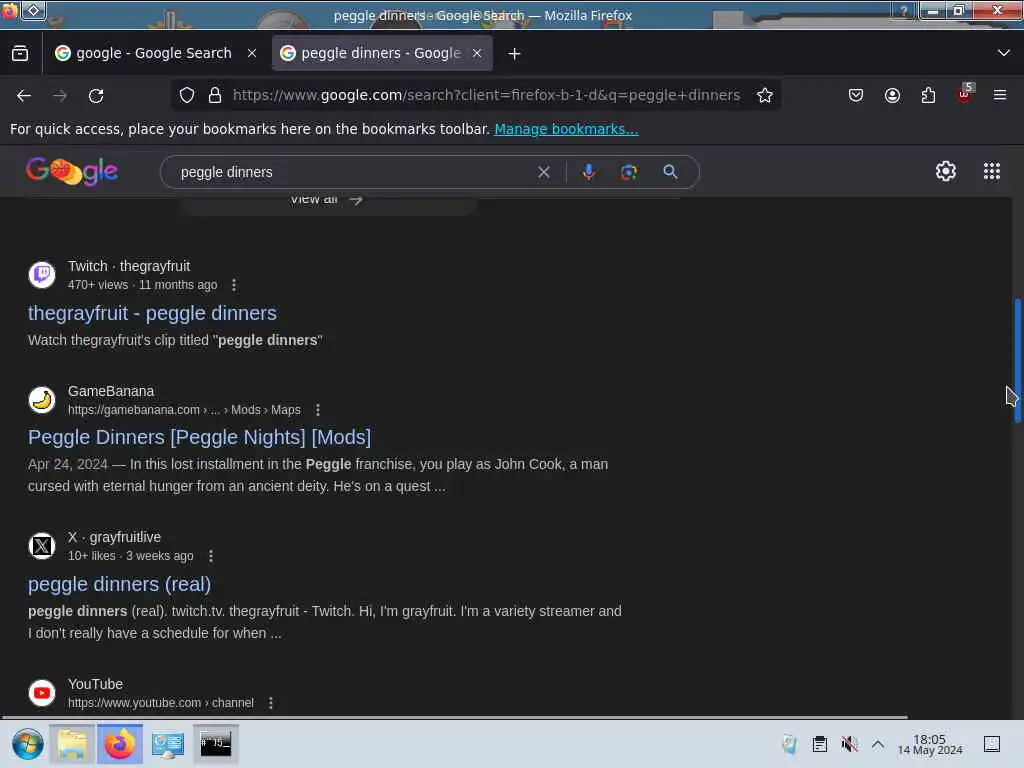Screen dimensions: 1024x768
Task: Open options for thegrayfruit Twitch result
Action: [x=234, y=285]
